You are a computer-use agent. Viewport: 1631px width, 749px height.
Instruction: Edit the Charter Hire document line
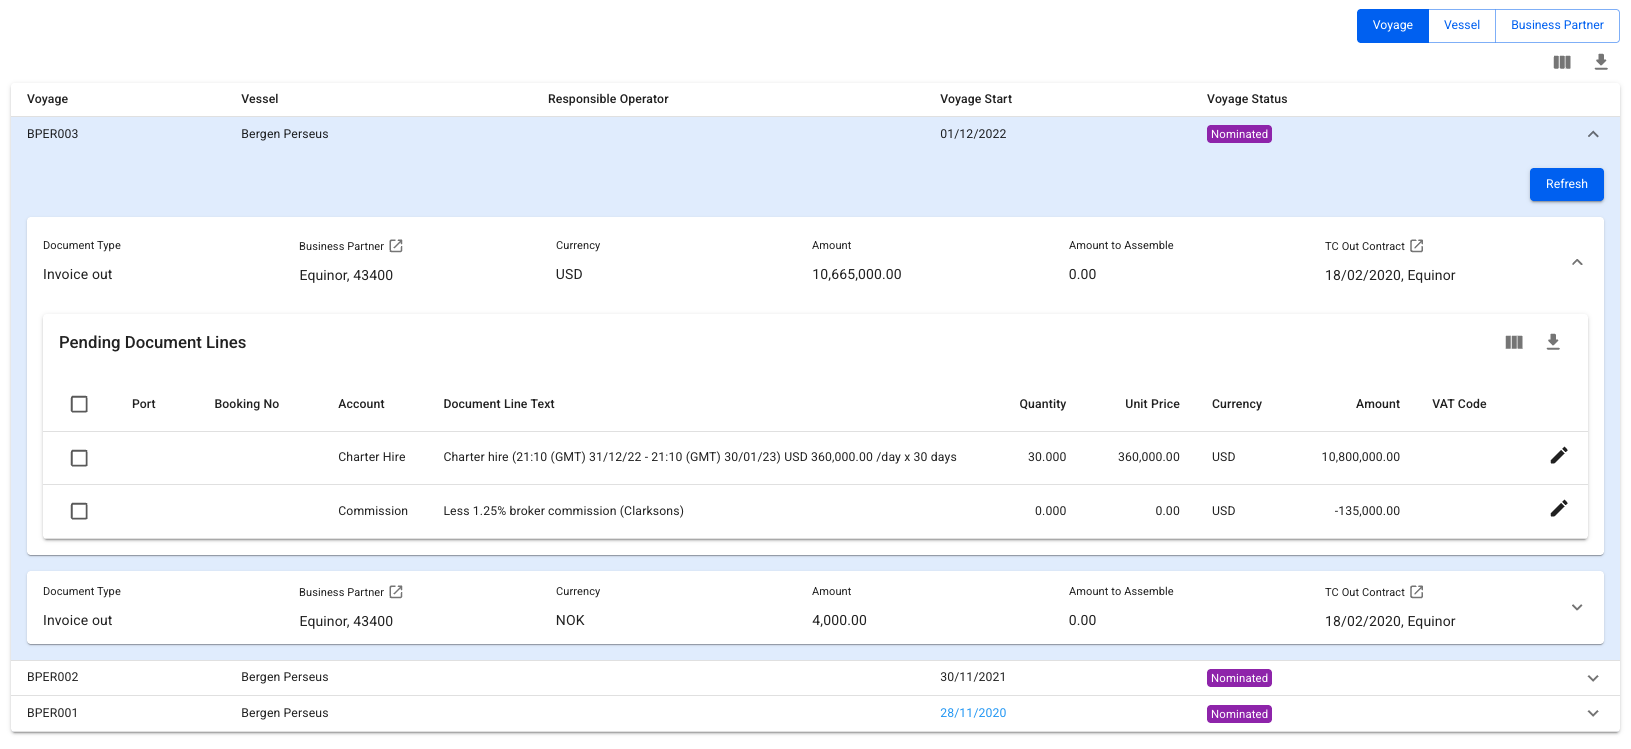[x=1558, y=456]
